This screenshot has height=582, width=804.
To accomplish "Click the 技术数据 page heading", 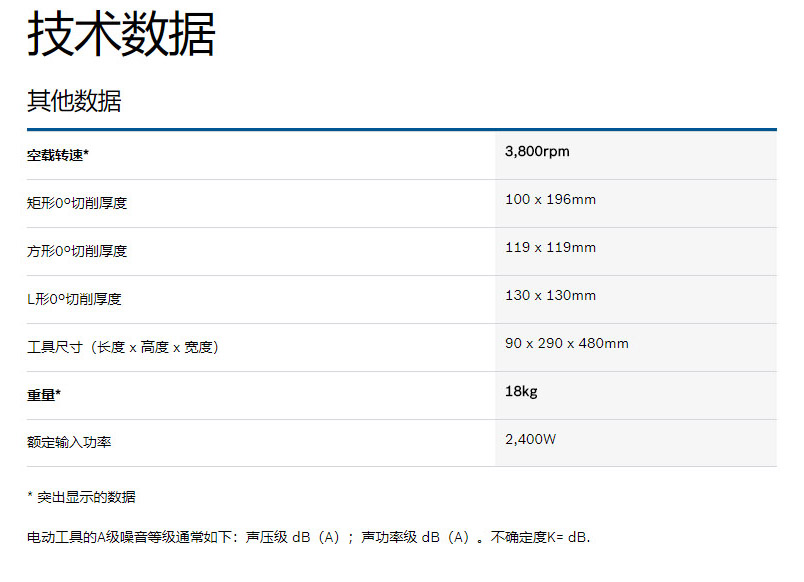I will pyautogui.click(x=121, y=35).
